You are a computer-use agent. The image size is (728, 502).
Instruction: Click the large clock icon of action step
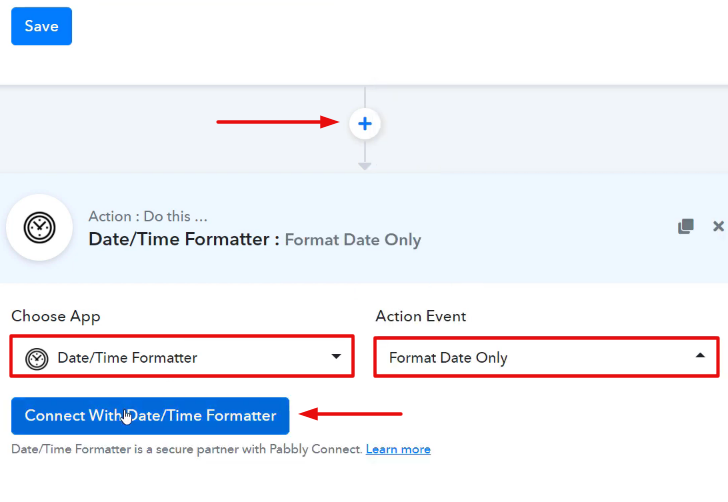[x=39, y=228]
